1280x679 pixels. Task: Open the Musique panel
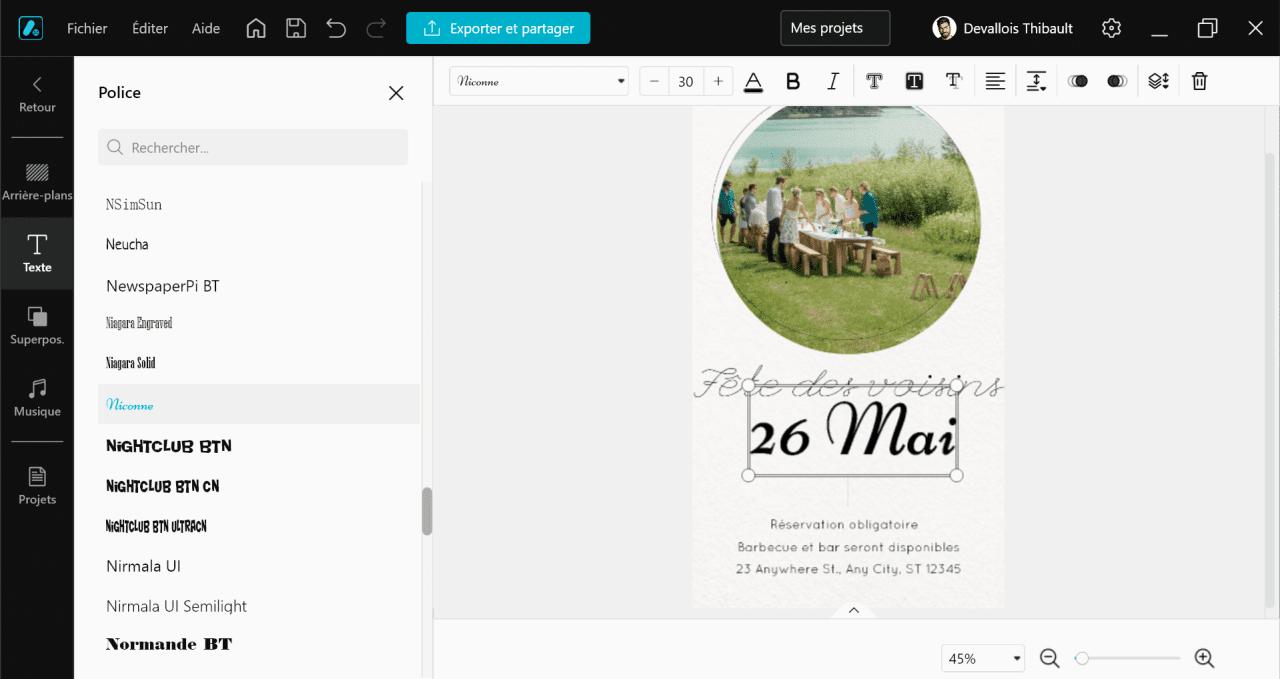click(37, 397)
